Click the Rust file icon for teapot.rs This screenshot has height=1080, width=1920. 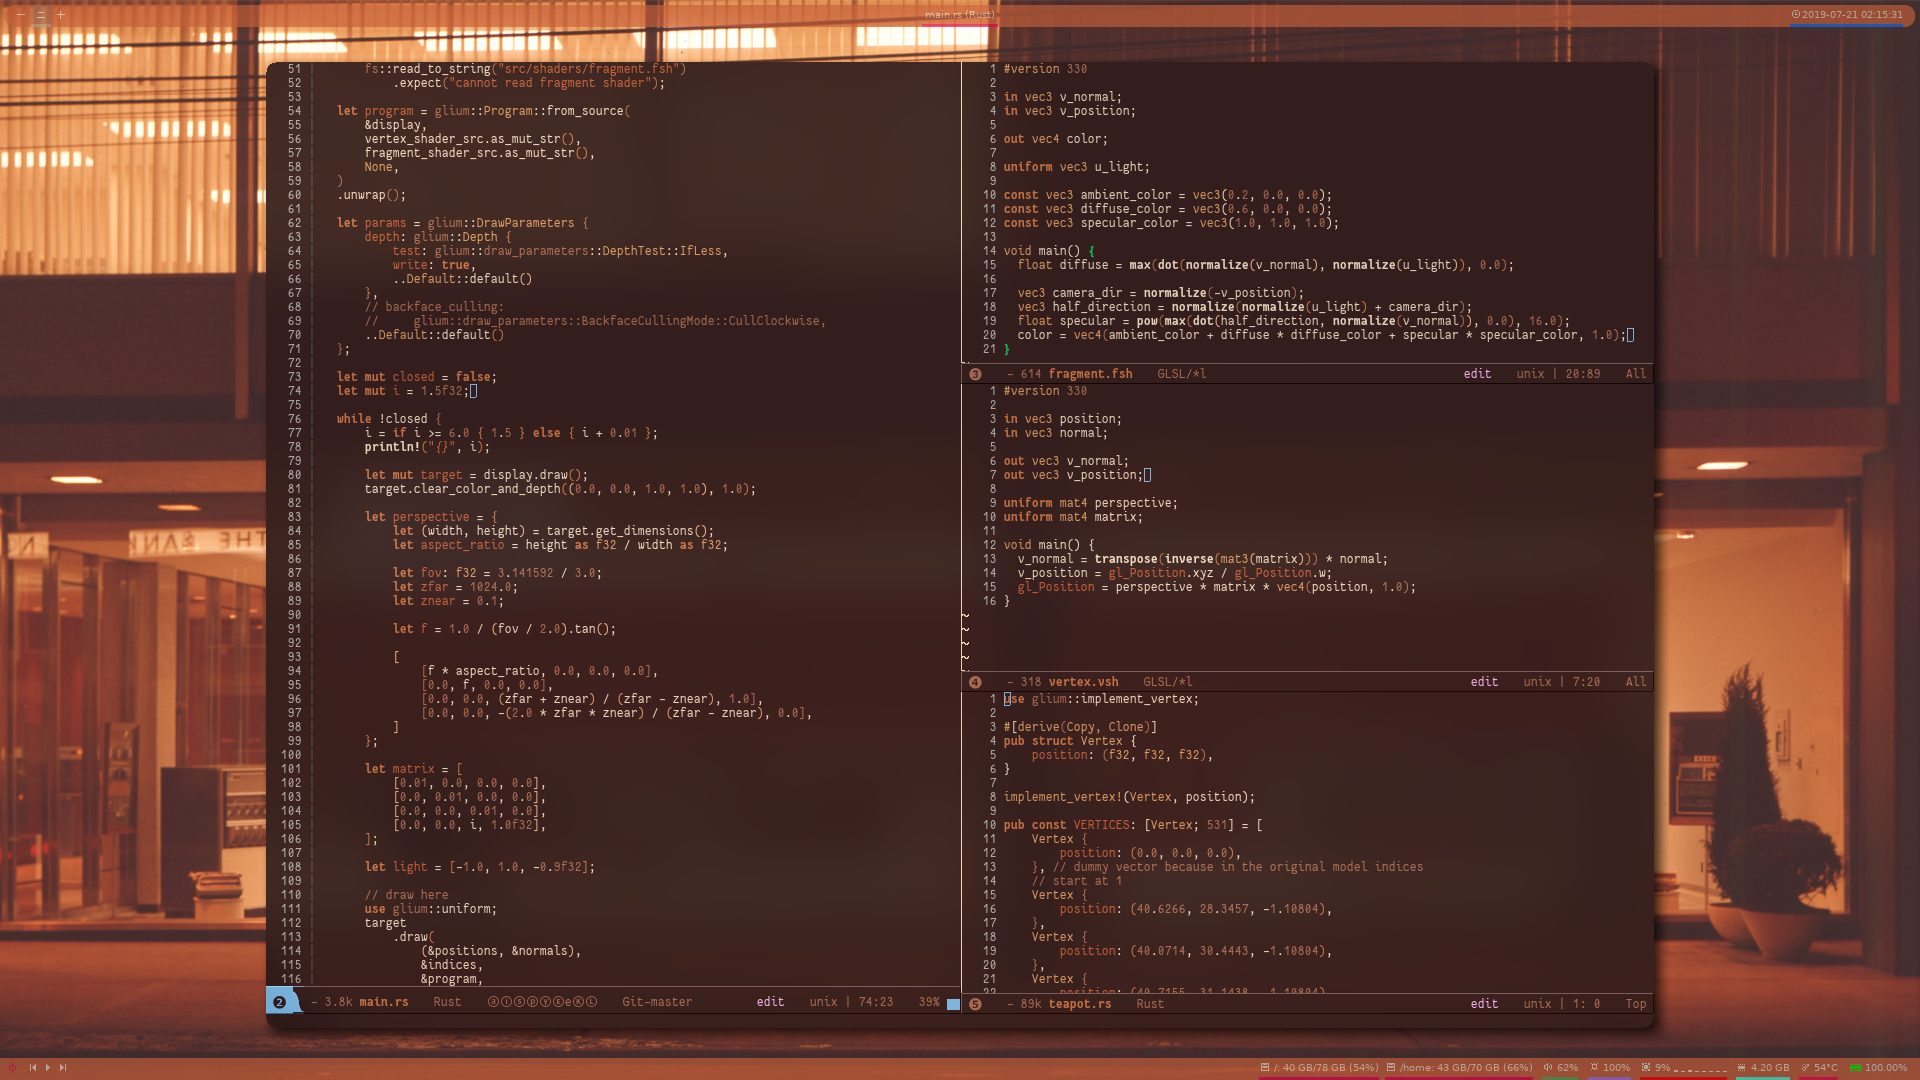pyautogui.click(x=976, y=1004)
